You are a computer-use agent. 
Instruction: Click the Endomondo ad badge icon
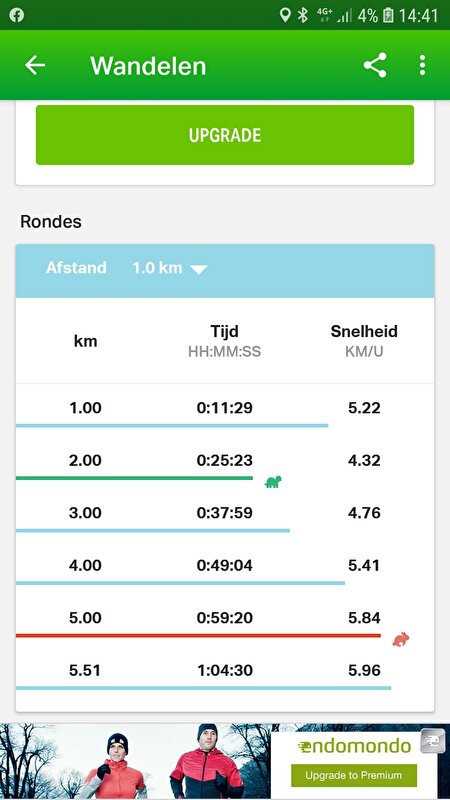(x=433, y=741)
